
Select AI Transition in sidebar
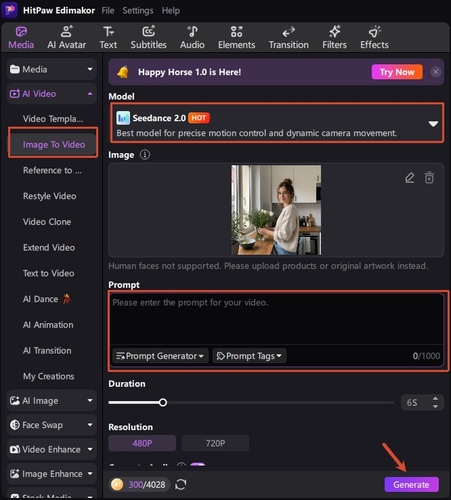tap(47, 351)
